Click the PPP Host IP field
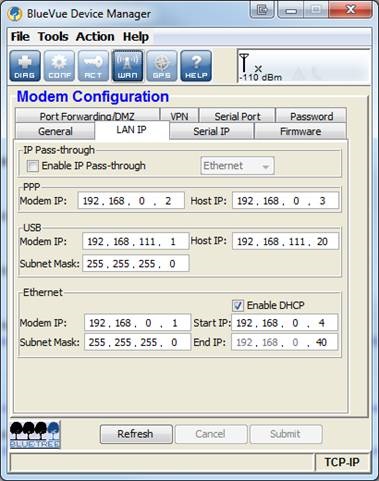 (285, 201)
